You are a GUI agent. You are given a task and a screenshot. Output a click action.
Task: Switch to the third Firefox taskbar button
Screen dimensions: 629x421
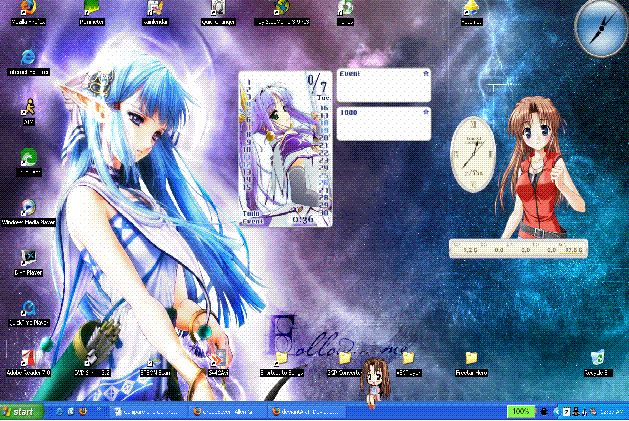[307, 412]
